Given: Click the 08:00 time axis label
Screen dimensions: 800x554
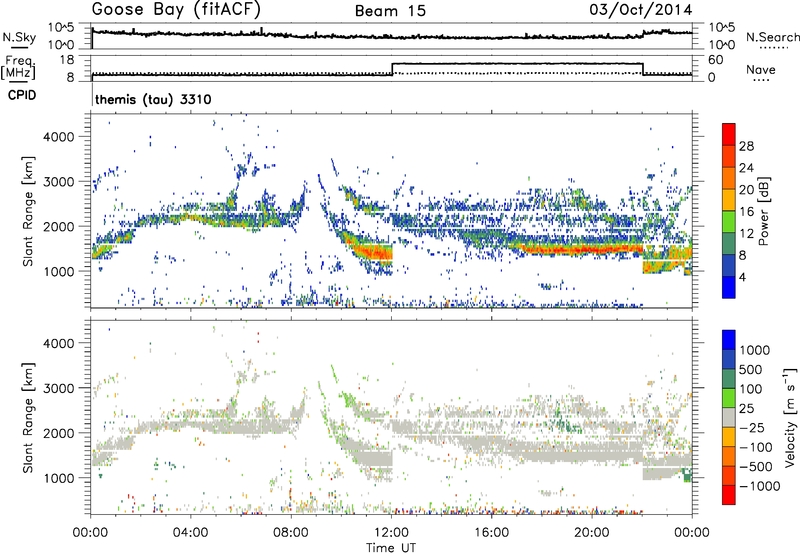Looking at the screenshot, I should tap(291, 532).
